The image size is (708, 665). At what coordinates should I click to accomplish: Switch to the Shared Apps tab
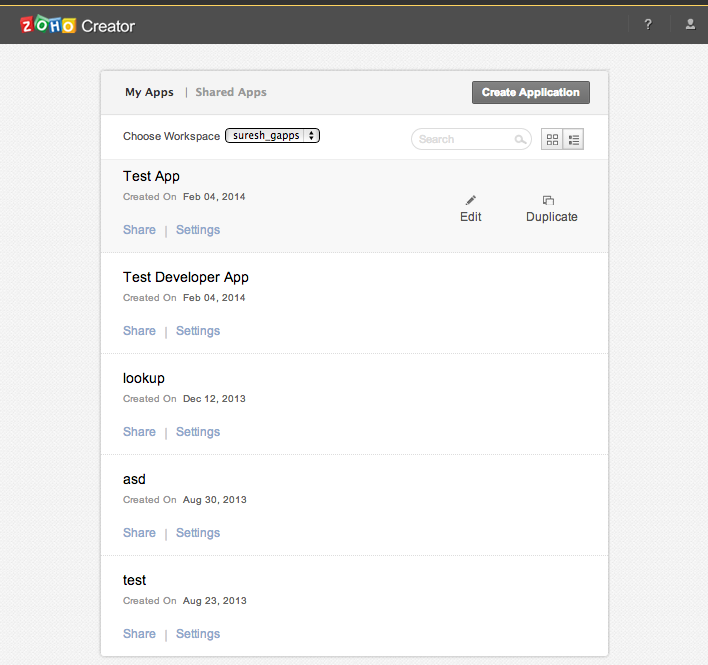coord(231,92)
